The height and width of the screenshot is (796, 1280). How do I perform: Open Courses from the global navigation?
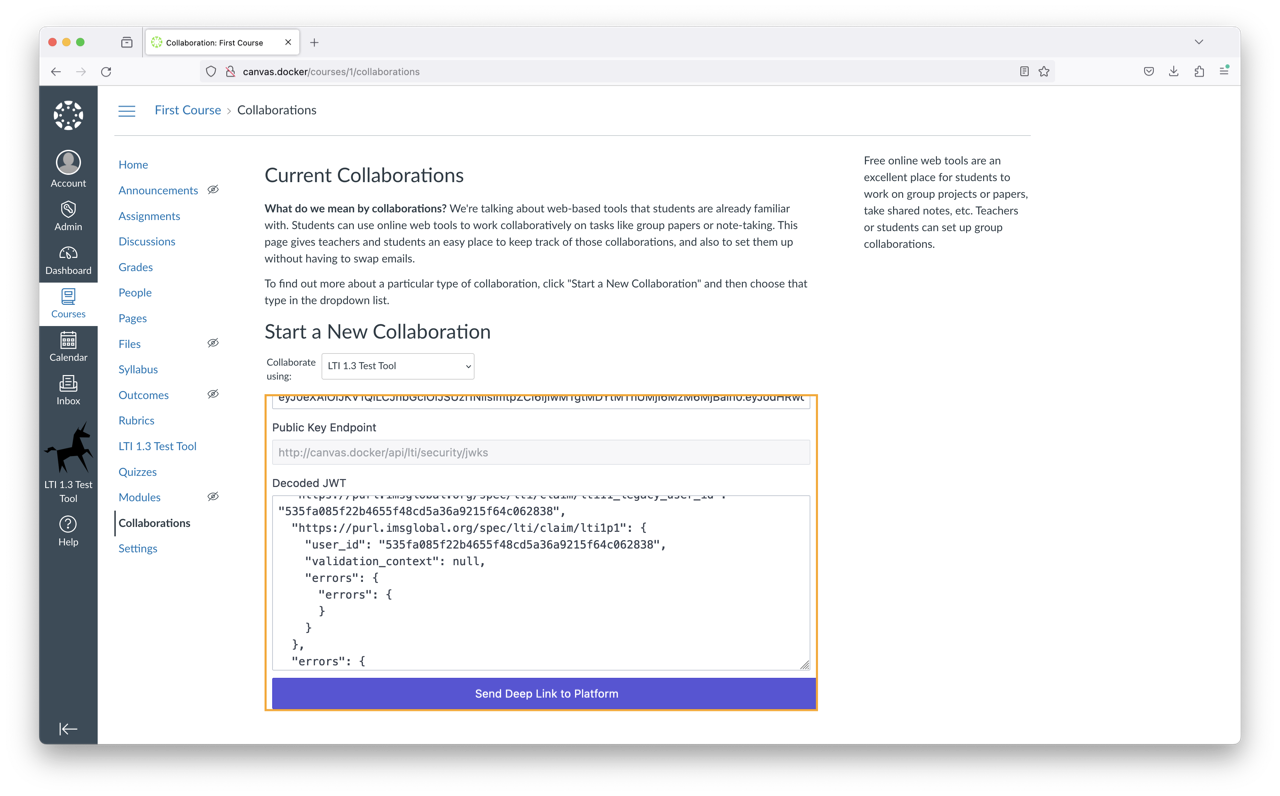pyautogui.click(x=68, y=301)
